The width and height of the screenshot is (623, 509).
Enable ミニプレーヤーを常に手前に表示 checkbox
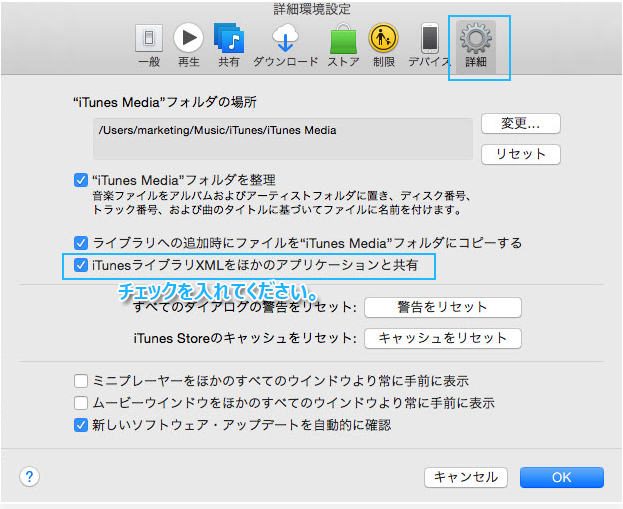81,381
